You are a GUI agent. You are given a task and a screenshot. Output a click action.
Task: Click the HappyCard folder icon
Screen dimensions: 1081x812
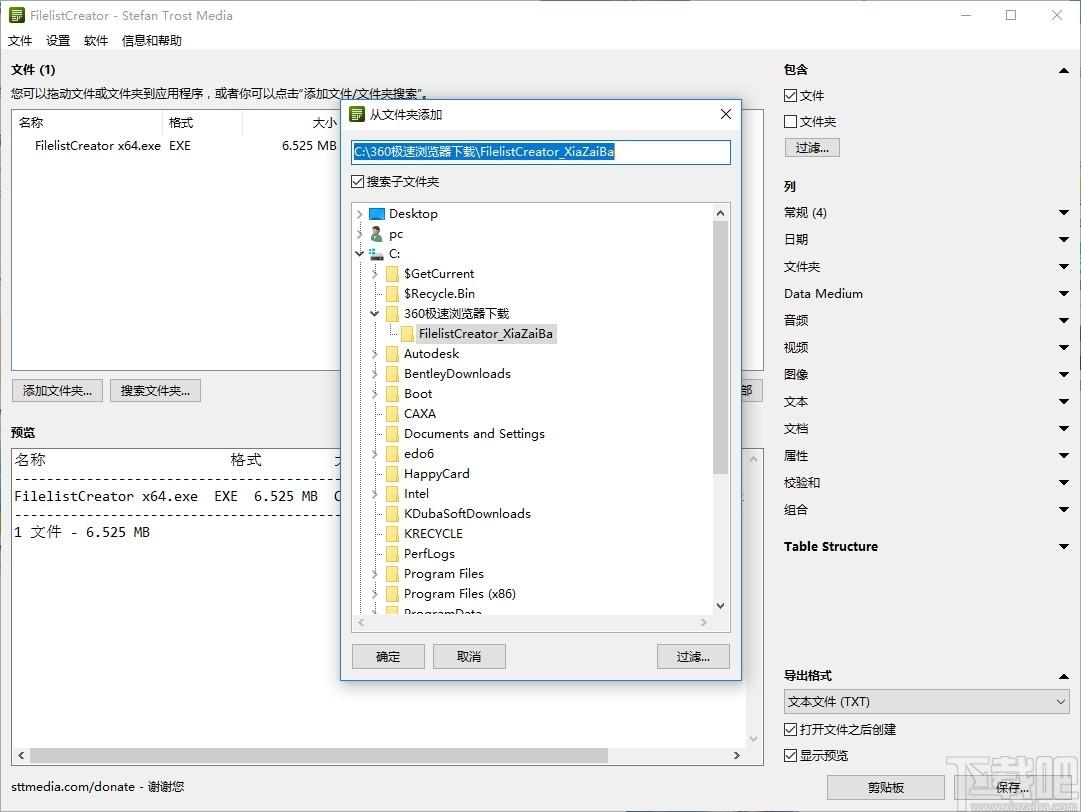point(392,474)
